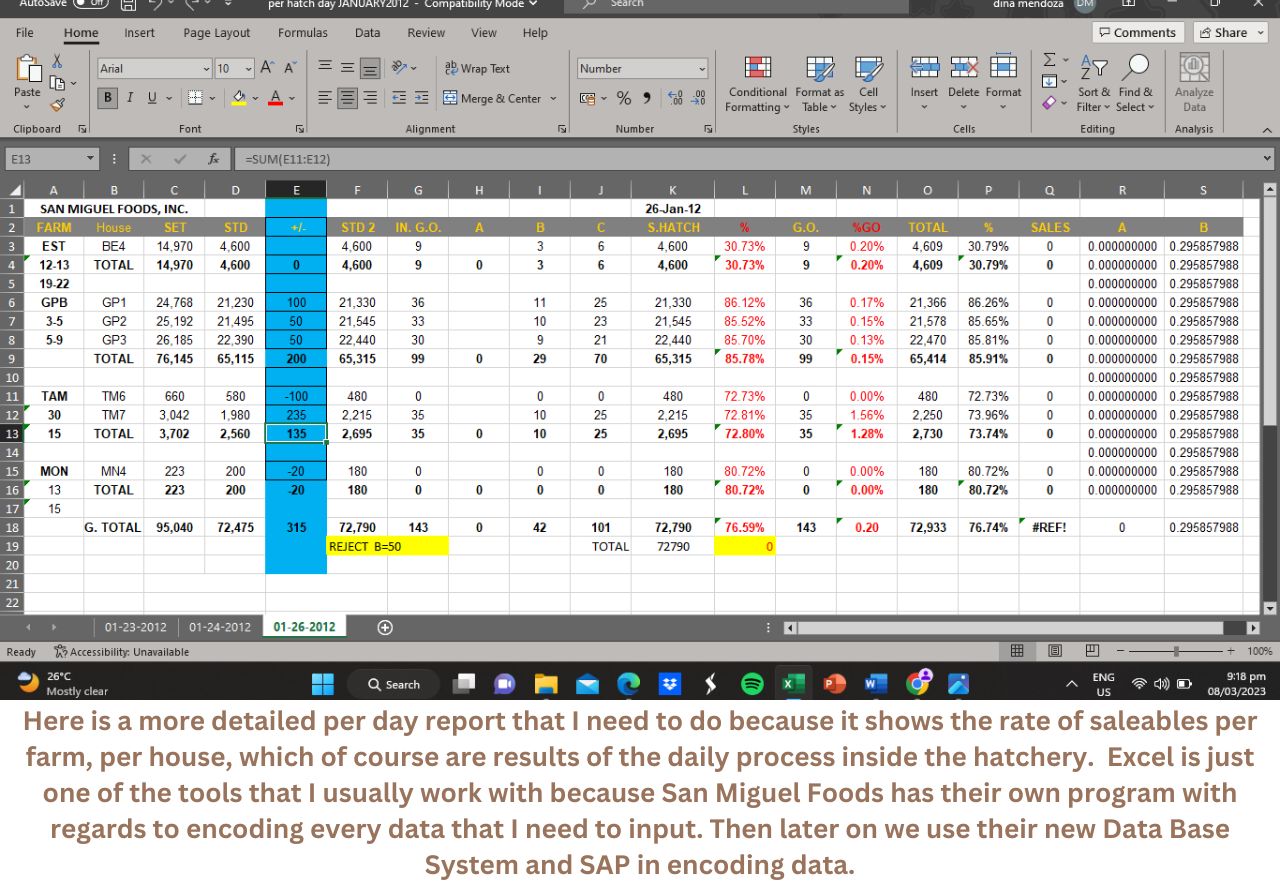Image resolution: width=1280 pixels, height=885 pixels.
Task: Toggle center horizontal alignment
Action: point(348,98)
